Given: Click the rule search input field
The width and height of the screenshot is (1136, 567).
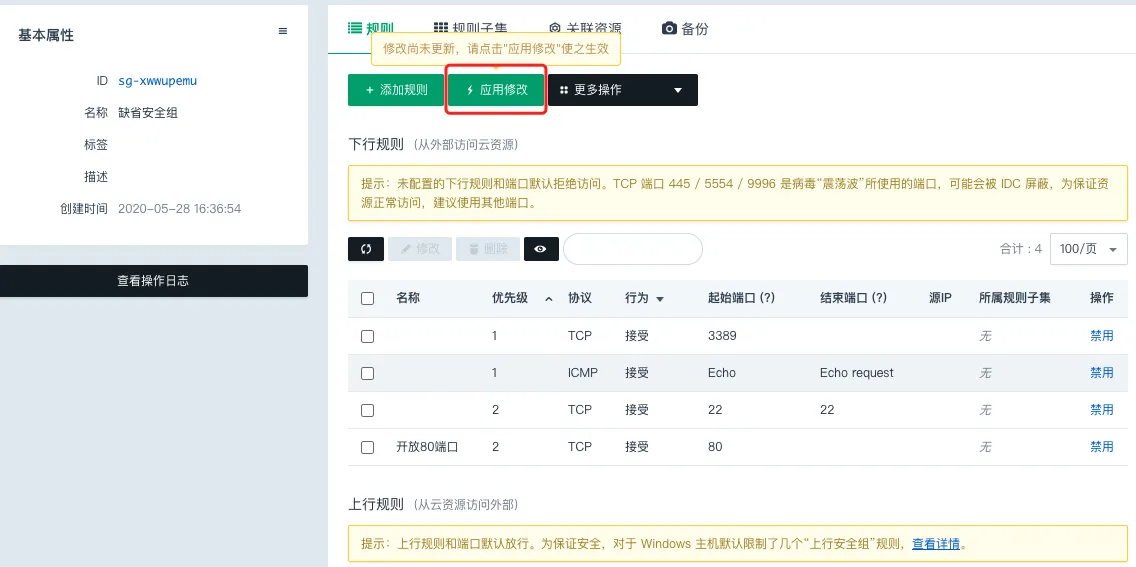Looking at the screenshot, I should [632, 249].
